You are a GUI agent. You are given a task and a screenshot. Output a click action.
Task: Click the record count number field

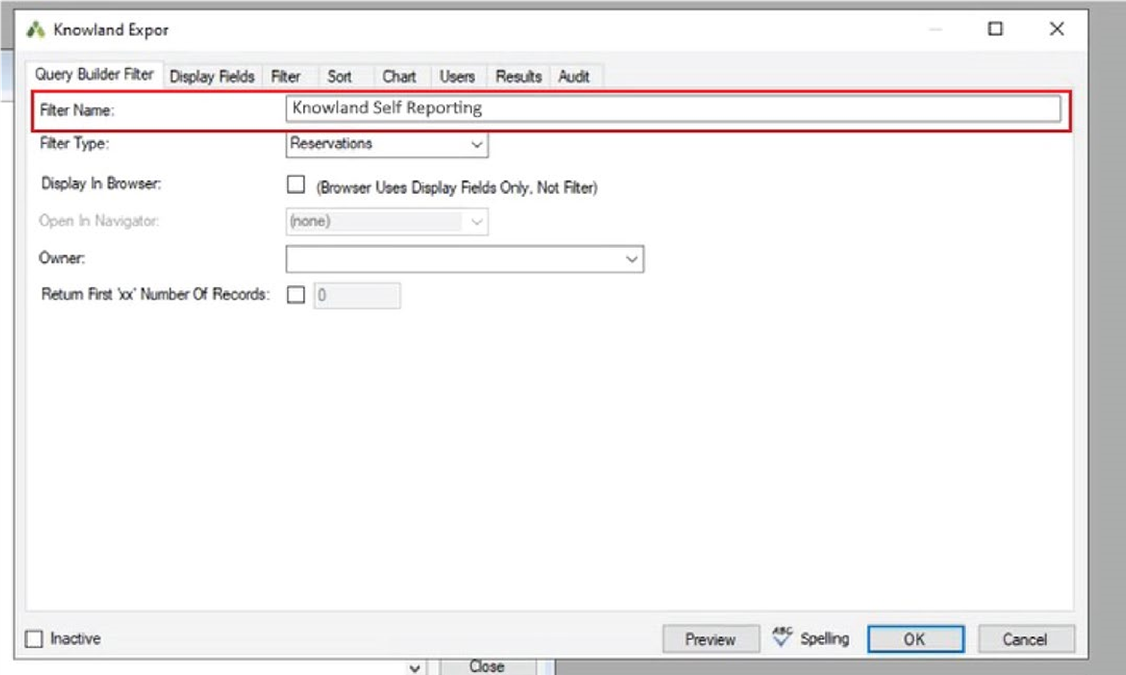pos(357,296)
